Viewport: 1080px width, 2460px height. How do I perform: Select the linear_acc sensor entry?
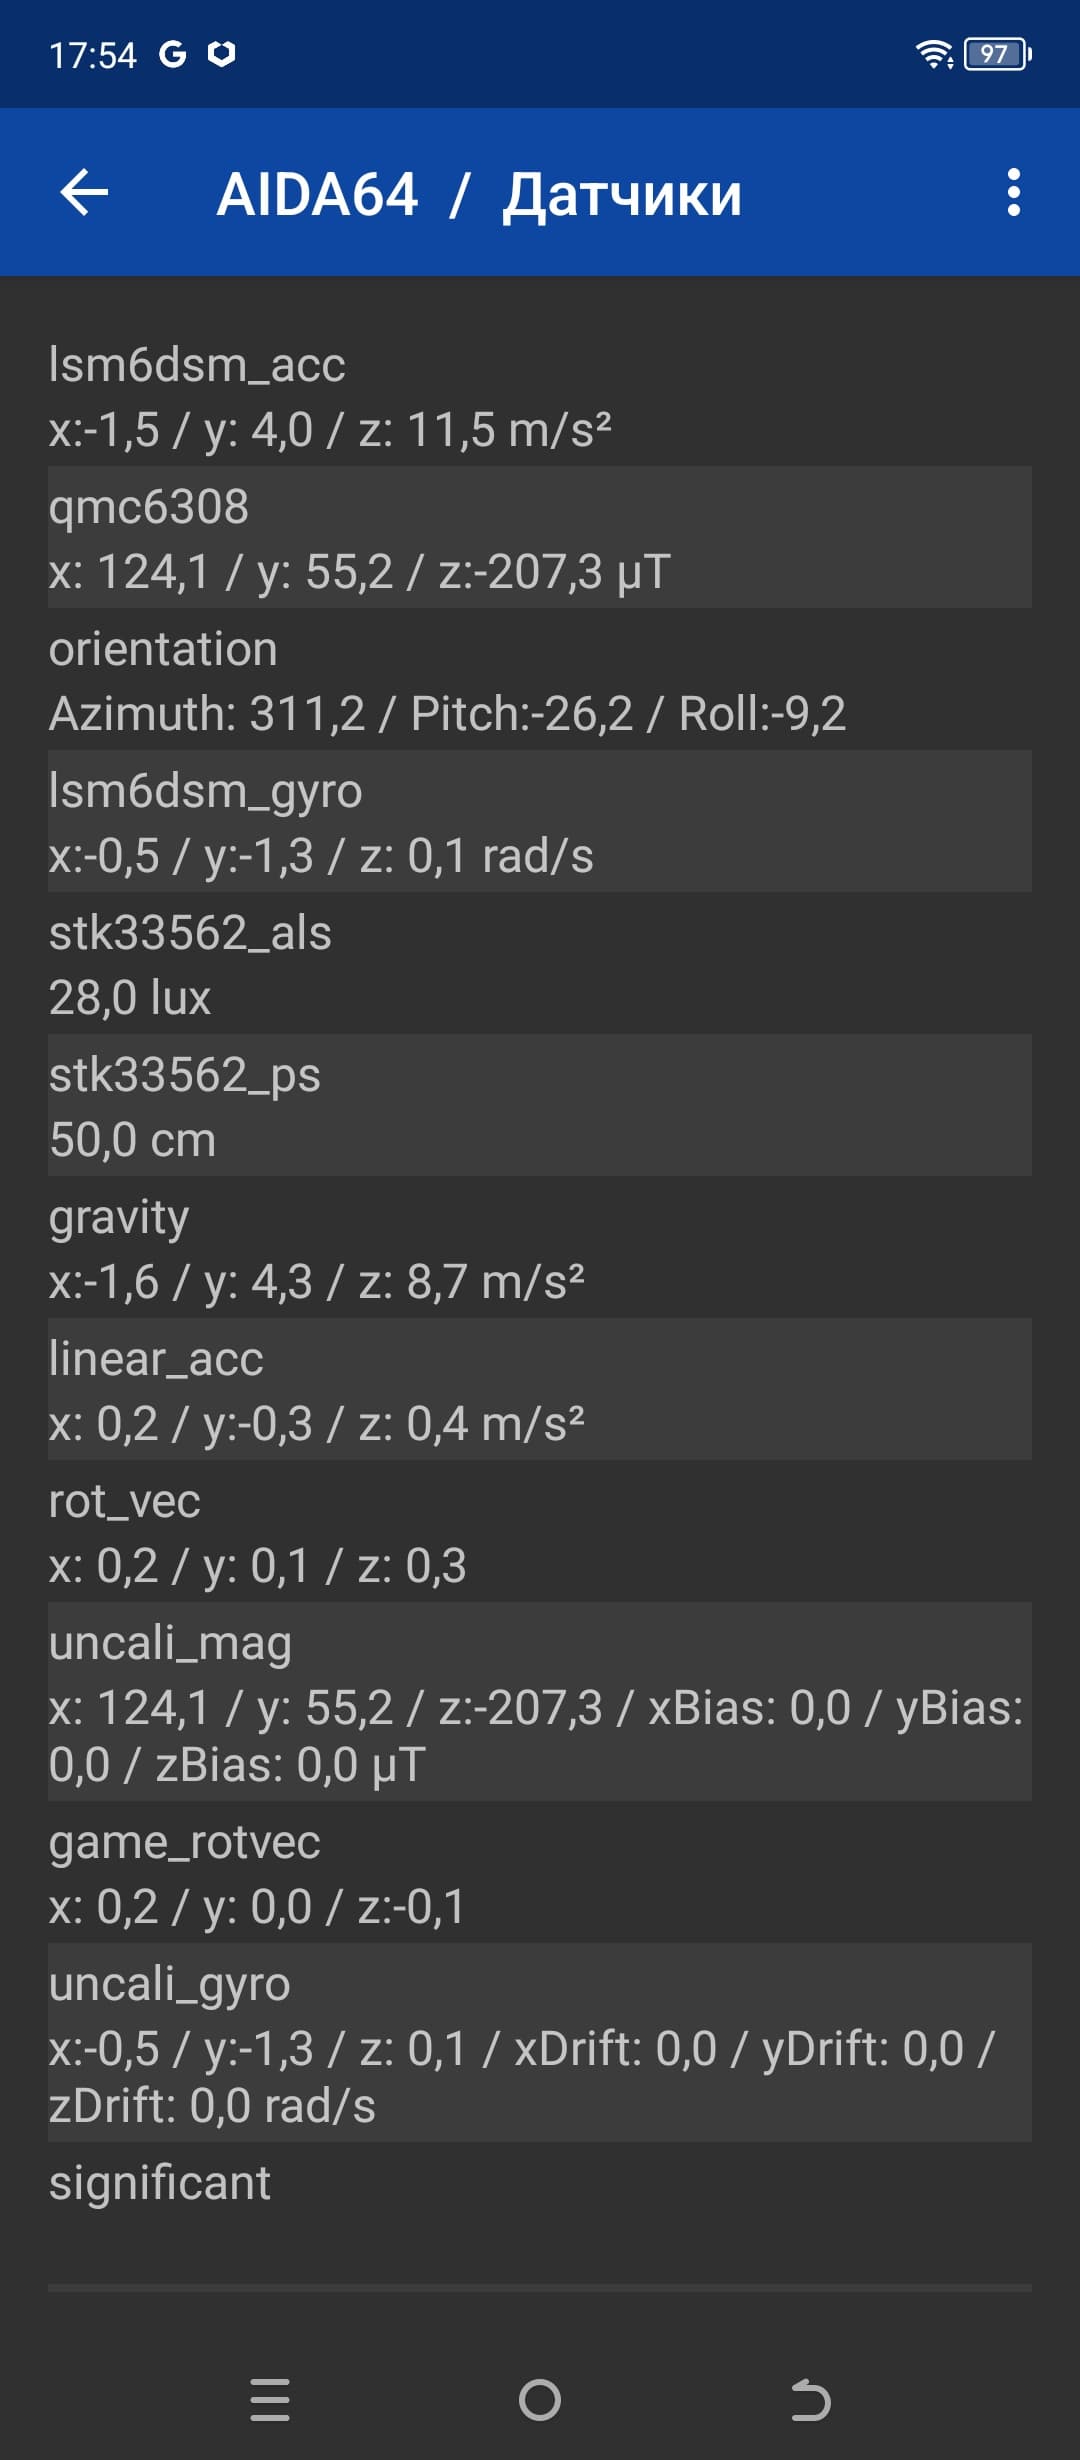[x=540, y=1390]
